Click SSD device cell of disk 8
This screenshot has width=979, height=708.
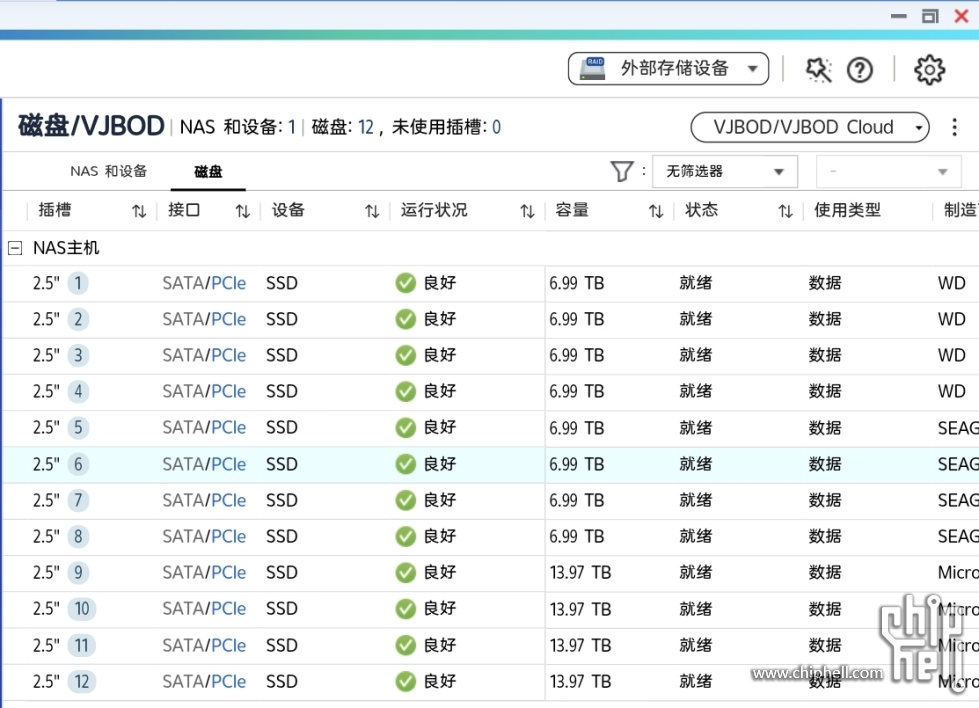282,537
